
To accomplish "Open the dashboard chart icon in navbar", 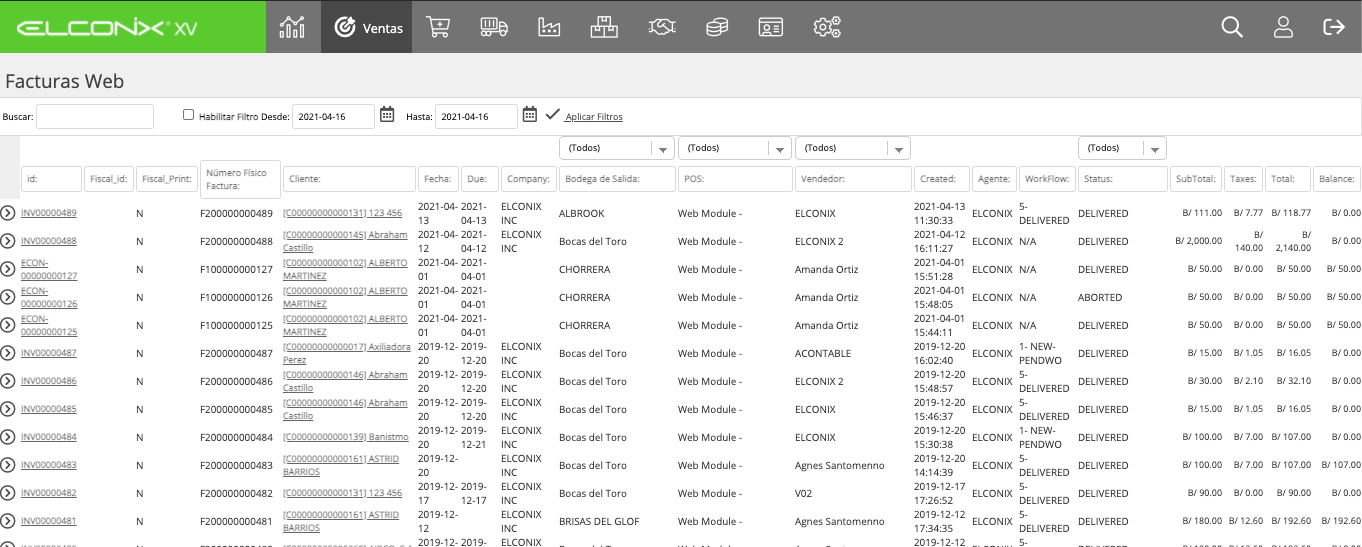I will pyautogui.click(x=292, y=27).
